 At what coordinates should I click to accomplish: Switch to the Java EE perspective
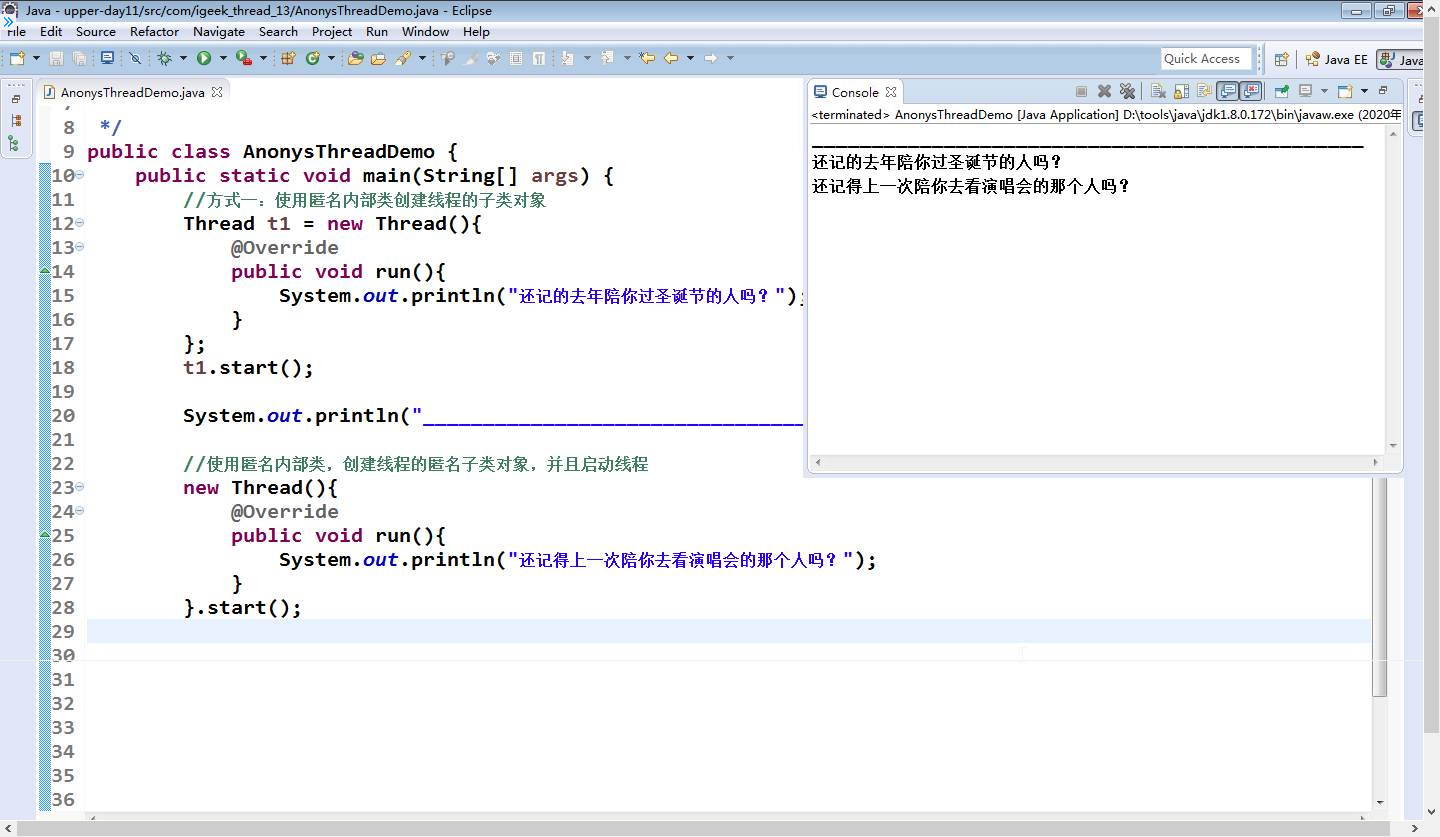[x=1336, y=59]
